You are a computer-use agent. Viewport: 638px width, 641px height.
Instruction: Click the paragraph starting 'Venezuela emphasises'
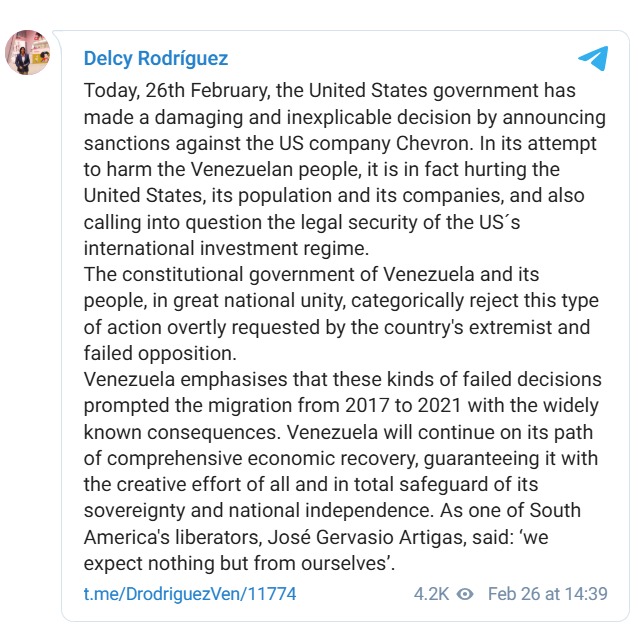(x=340, y=470)
